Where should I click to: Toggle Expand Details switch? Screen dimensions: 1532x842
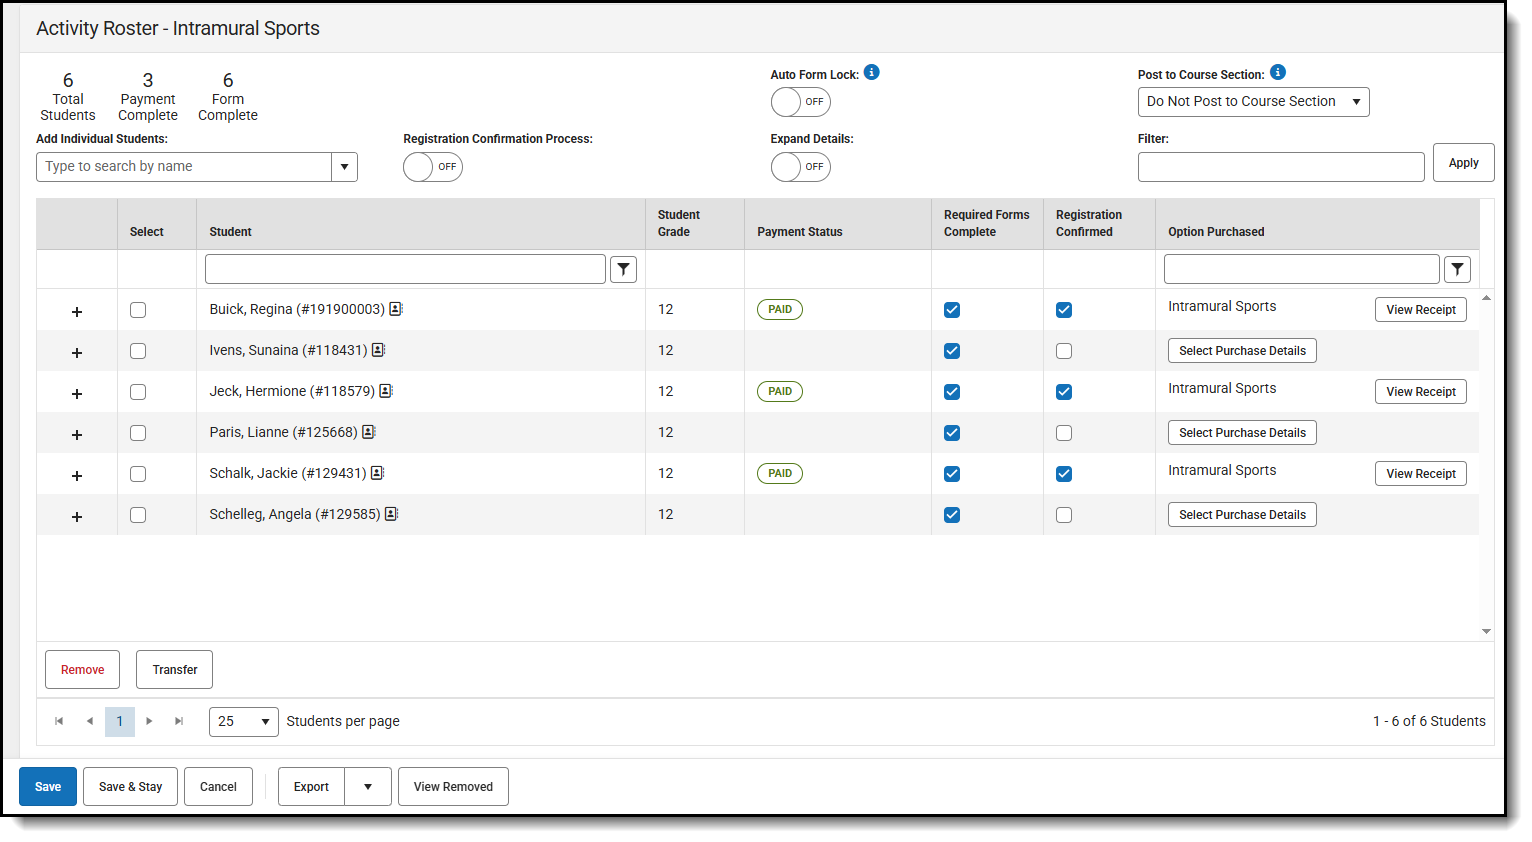coord(800,167)
